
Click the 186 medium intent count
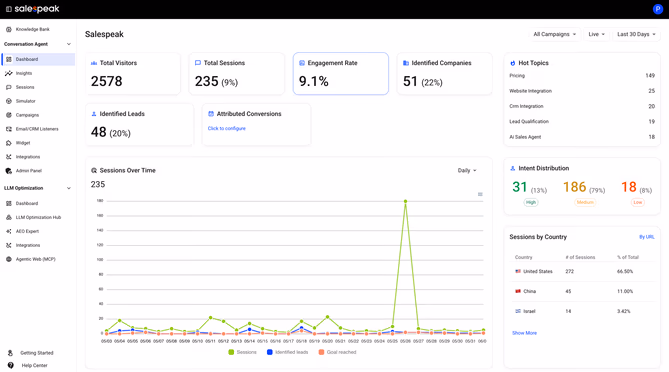point(574,187)
